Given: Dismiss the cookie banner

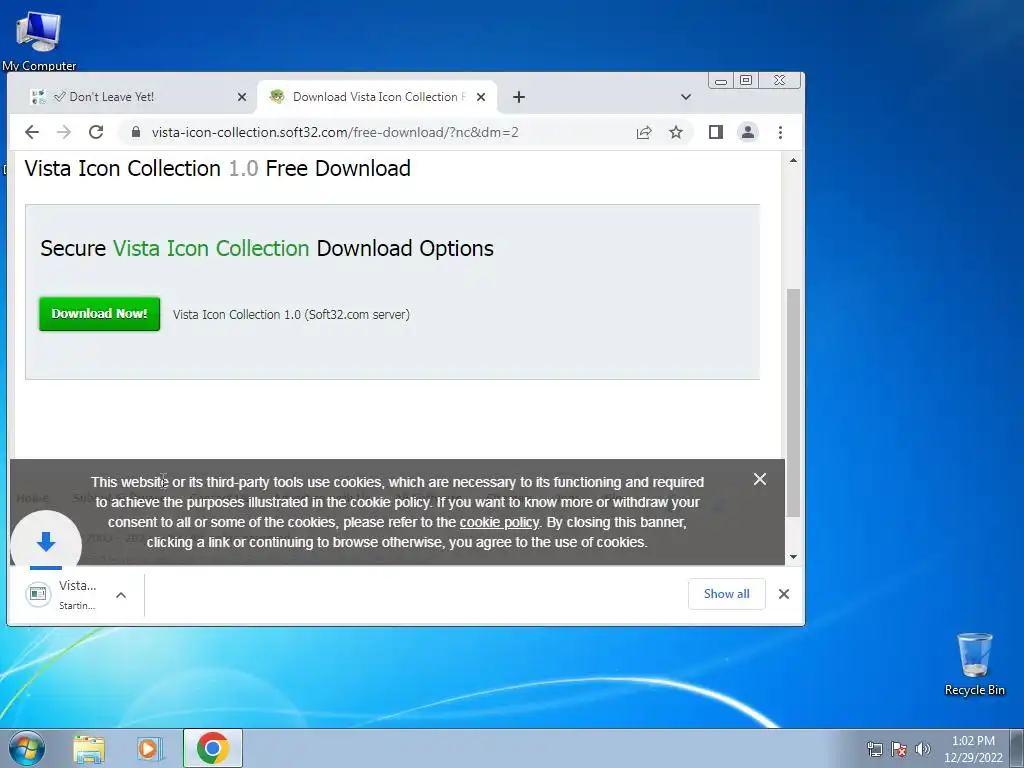Looking at the screenshot, I should (760, 479).
